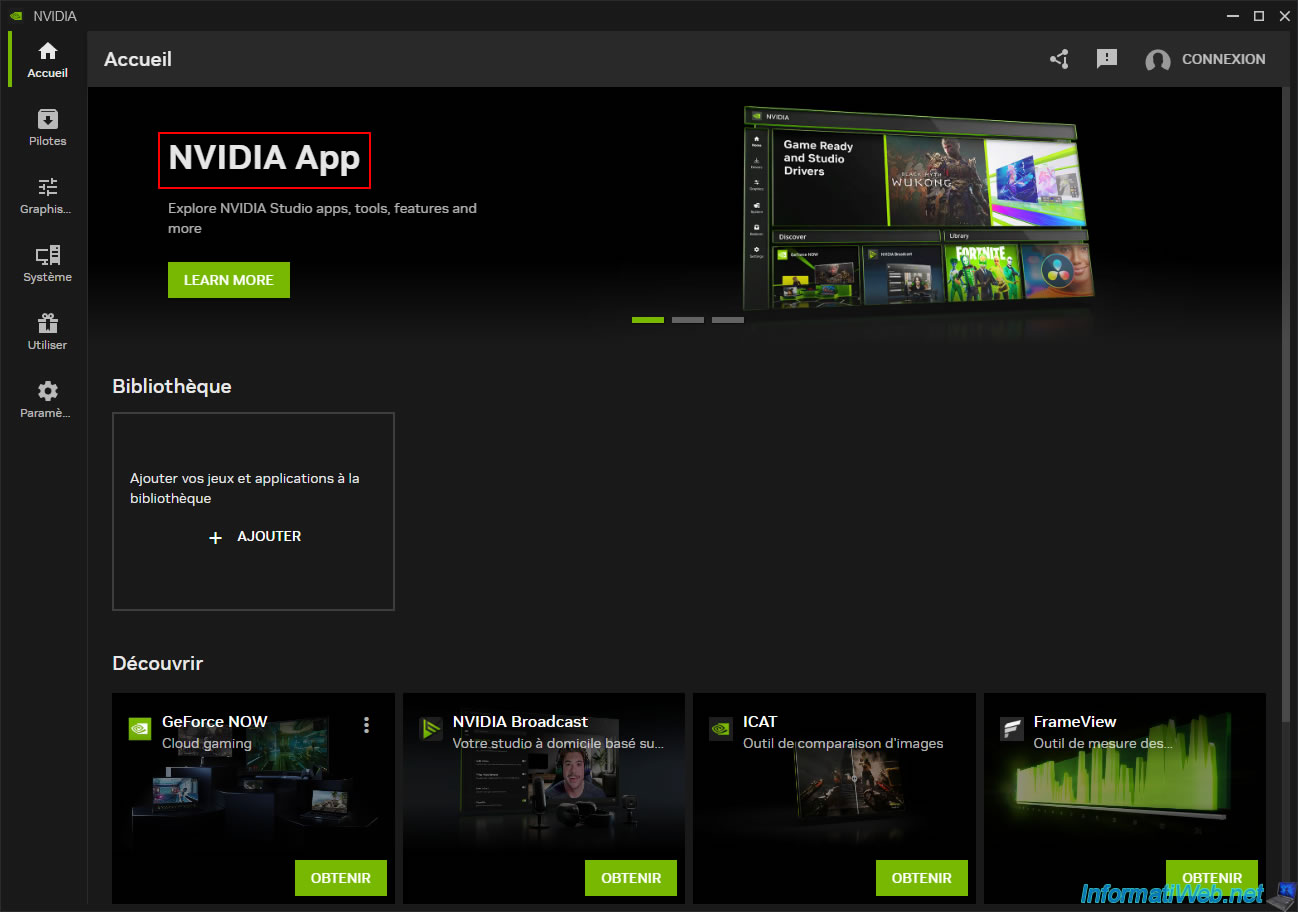Open the Système section
This screenshot has width=1298, height=912.
47,264
